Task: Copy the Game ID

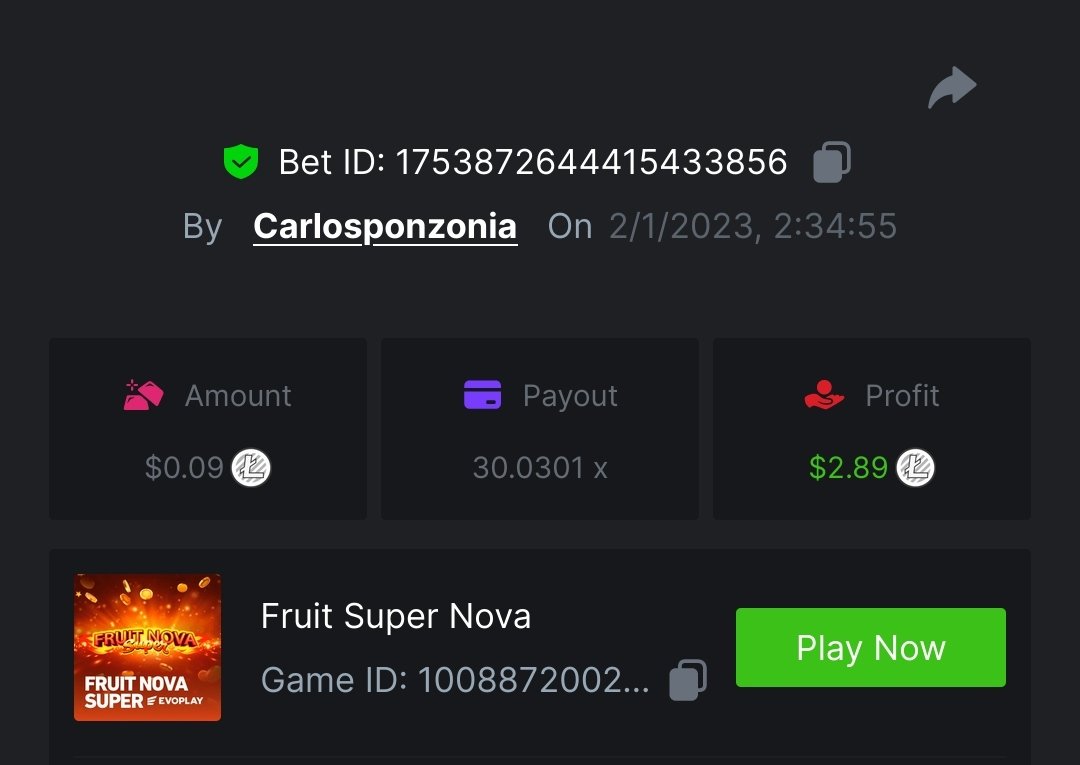Action: (x=688, y=679)
